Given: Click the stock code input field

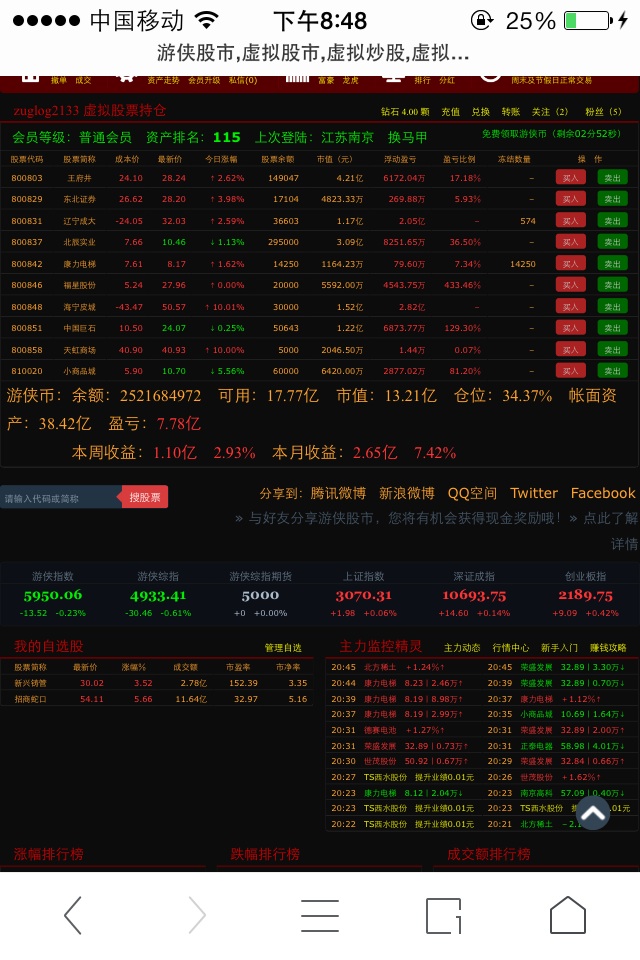Looking at the screenshot, I should point(60,497).
